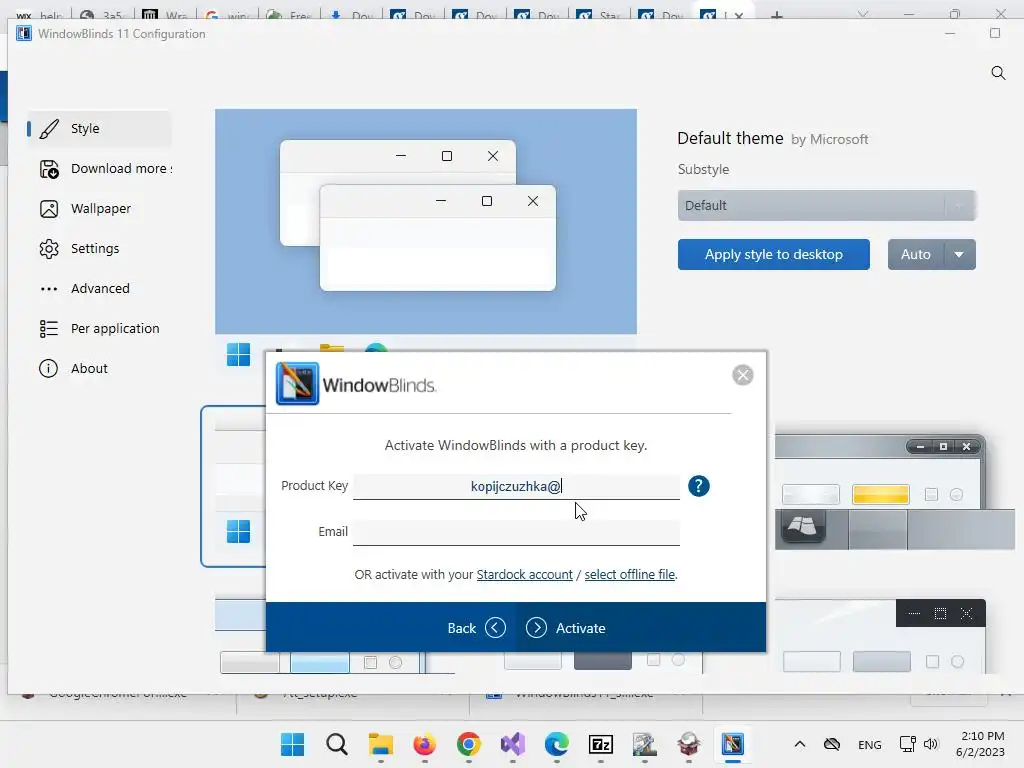
Task: Open the Substyle Default dropdown
Action: (x=827, y=206)
